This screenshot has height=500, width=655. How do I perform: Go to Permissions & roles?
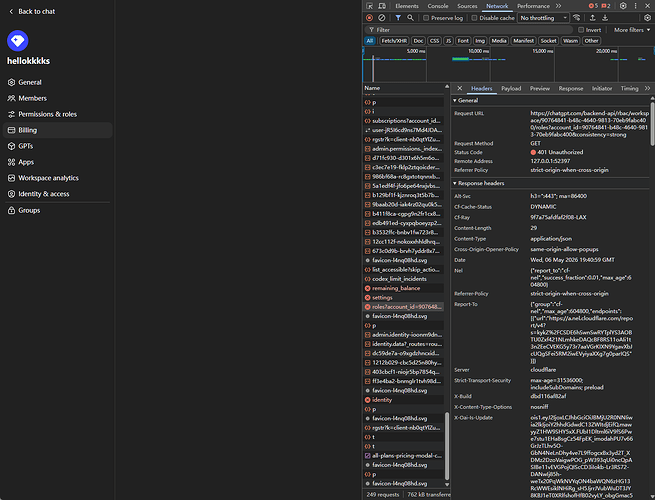coord(57,114)
